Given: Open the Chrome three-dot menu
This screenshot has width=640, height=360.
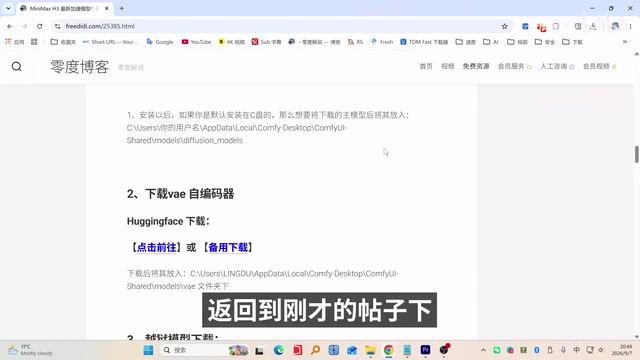Looking at the screenshot, I should click(x=630, y=26).
